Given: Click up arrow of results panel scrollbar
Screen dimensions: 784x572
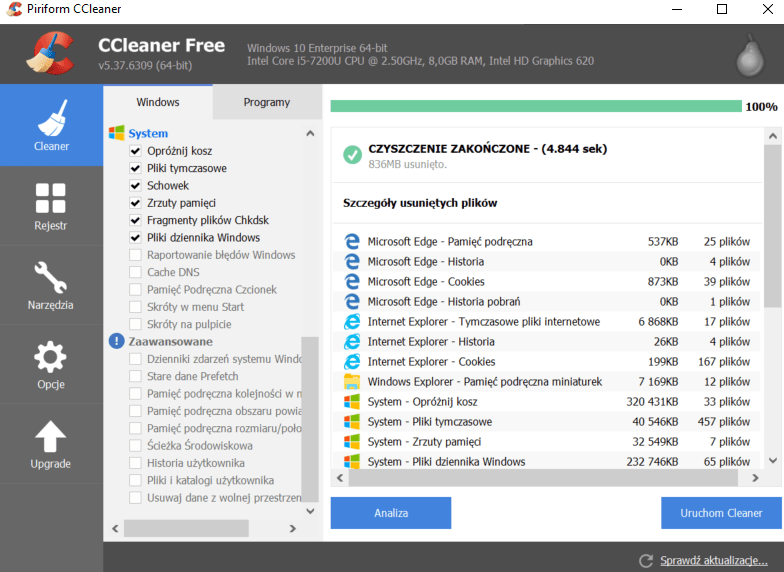Looking at the screenshot, I should pos(772,136).
